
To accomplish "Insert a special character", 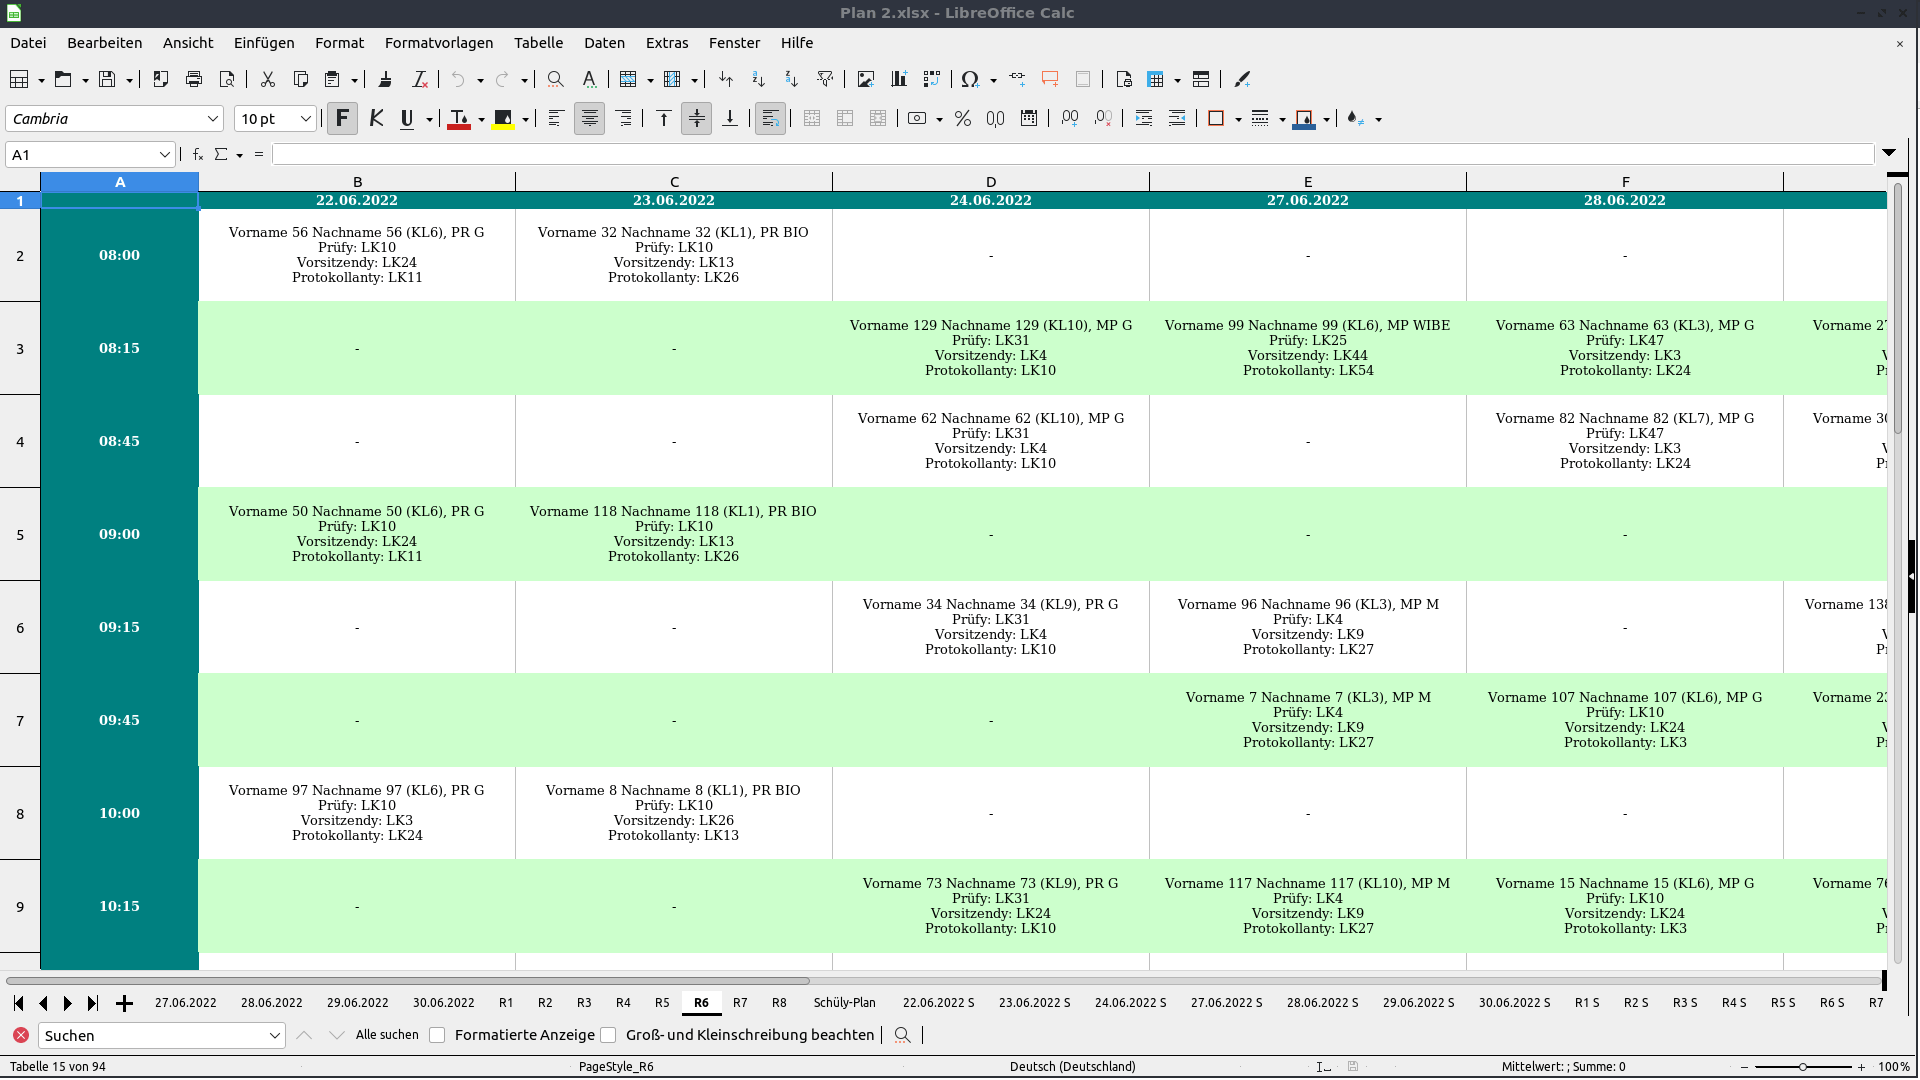I will pyautogui.click(x=972, y=79).
